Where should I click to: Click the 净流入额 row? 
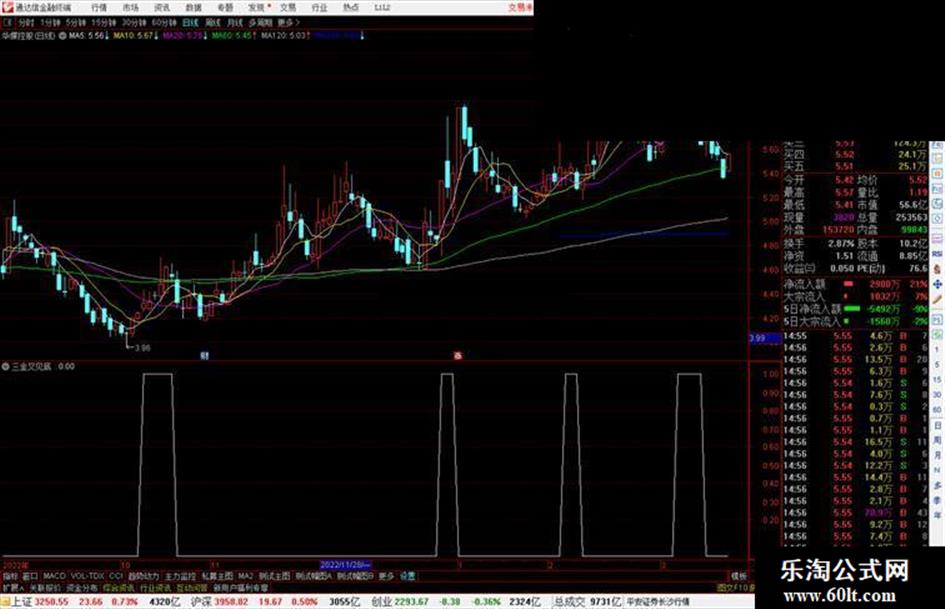tap(856, 283)
